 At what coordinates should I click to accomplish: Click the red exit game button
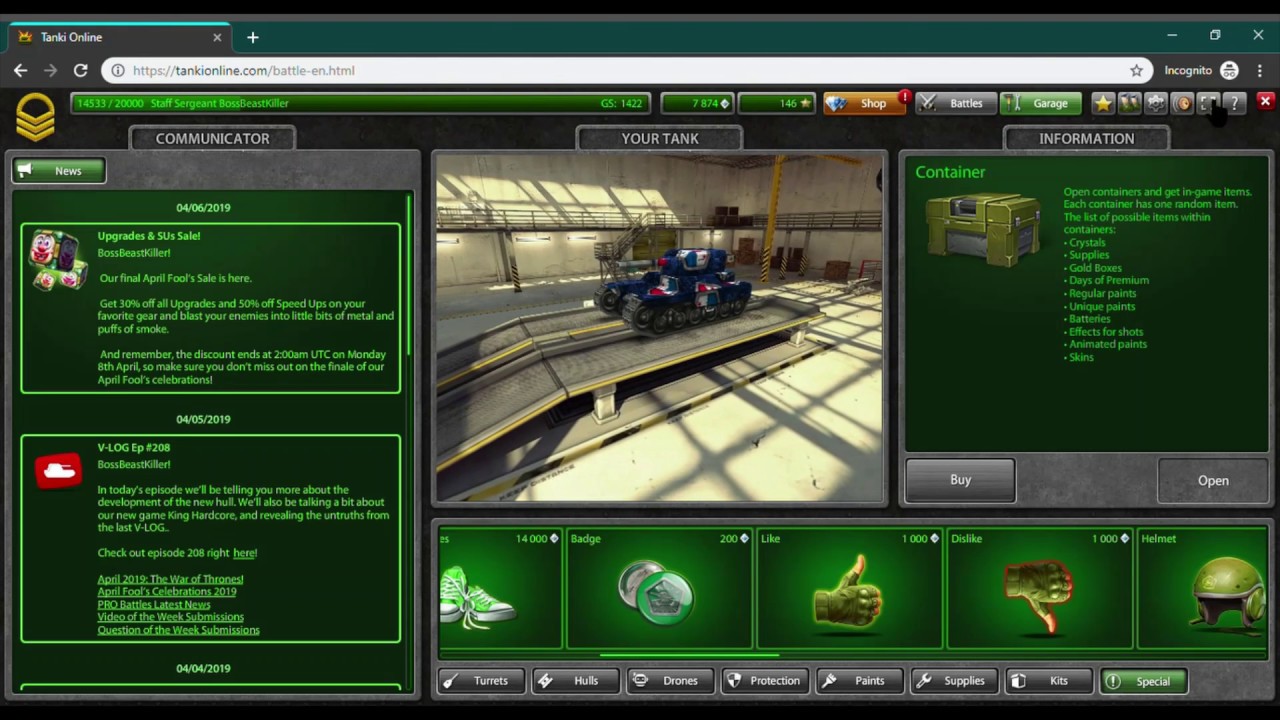pos(1265,102)
